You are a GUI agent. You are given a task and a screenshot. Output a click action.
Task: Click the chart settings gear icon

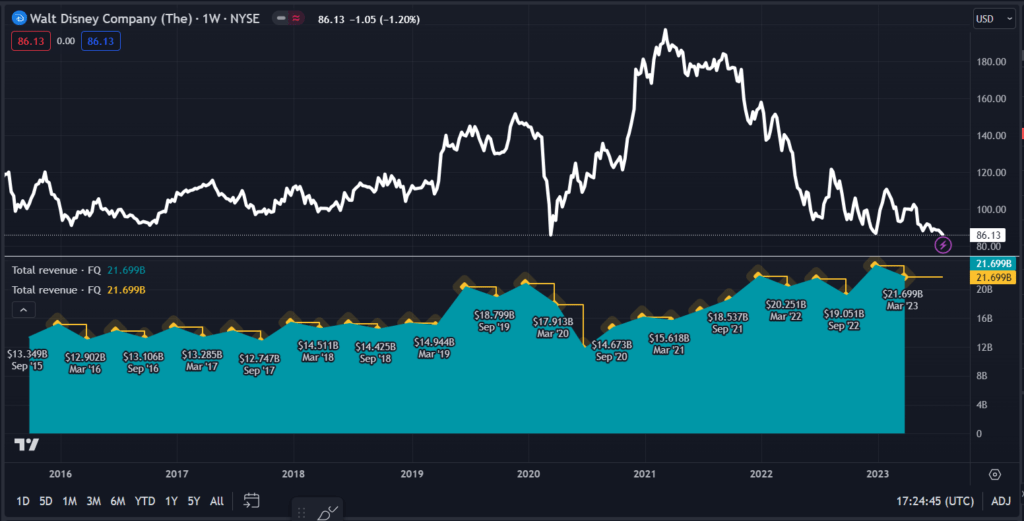click(995, 475)
